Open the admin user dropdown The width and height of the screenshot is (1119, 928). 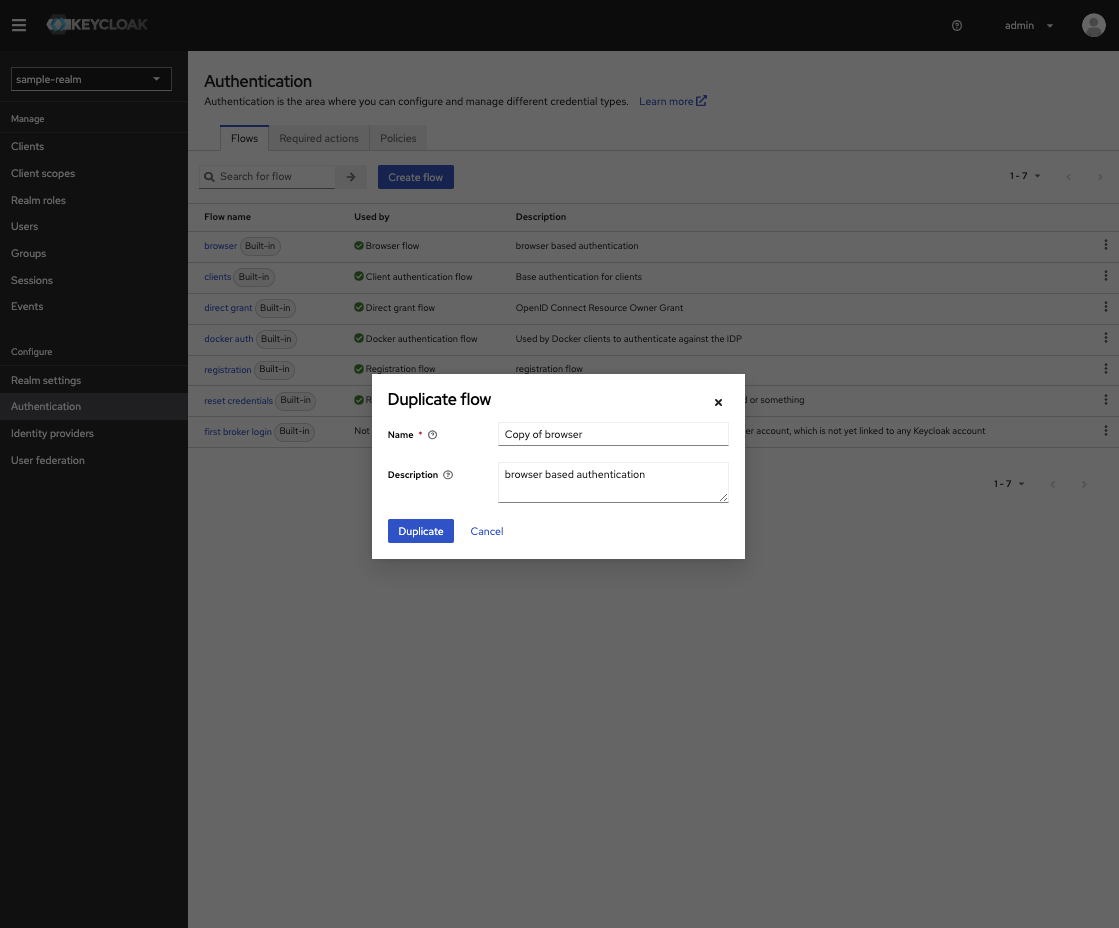coord(1029,26)
